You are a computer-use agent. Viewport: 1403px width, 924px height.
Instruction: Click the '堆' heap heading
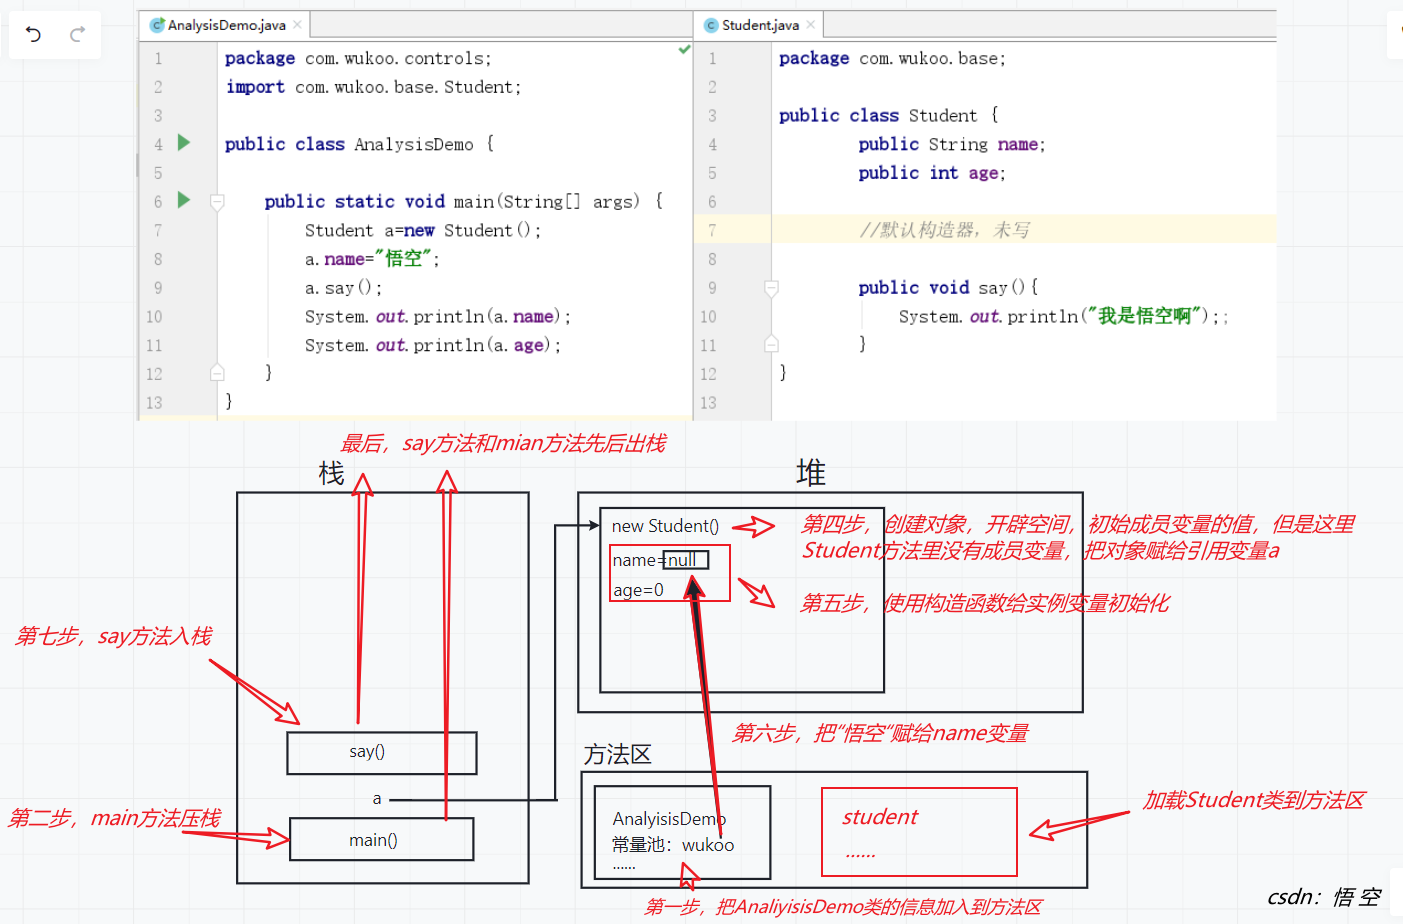click(811, 473)
